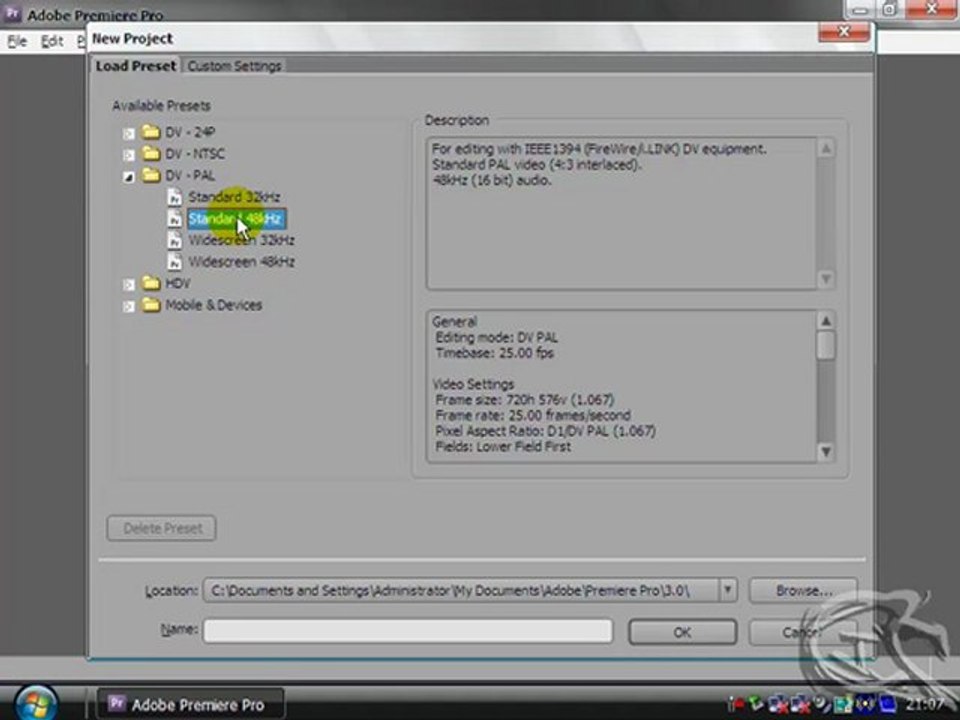The height and width of the screenshot is (720, 960).
Task: Click the Browse... button
Action: [803, 590]
